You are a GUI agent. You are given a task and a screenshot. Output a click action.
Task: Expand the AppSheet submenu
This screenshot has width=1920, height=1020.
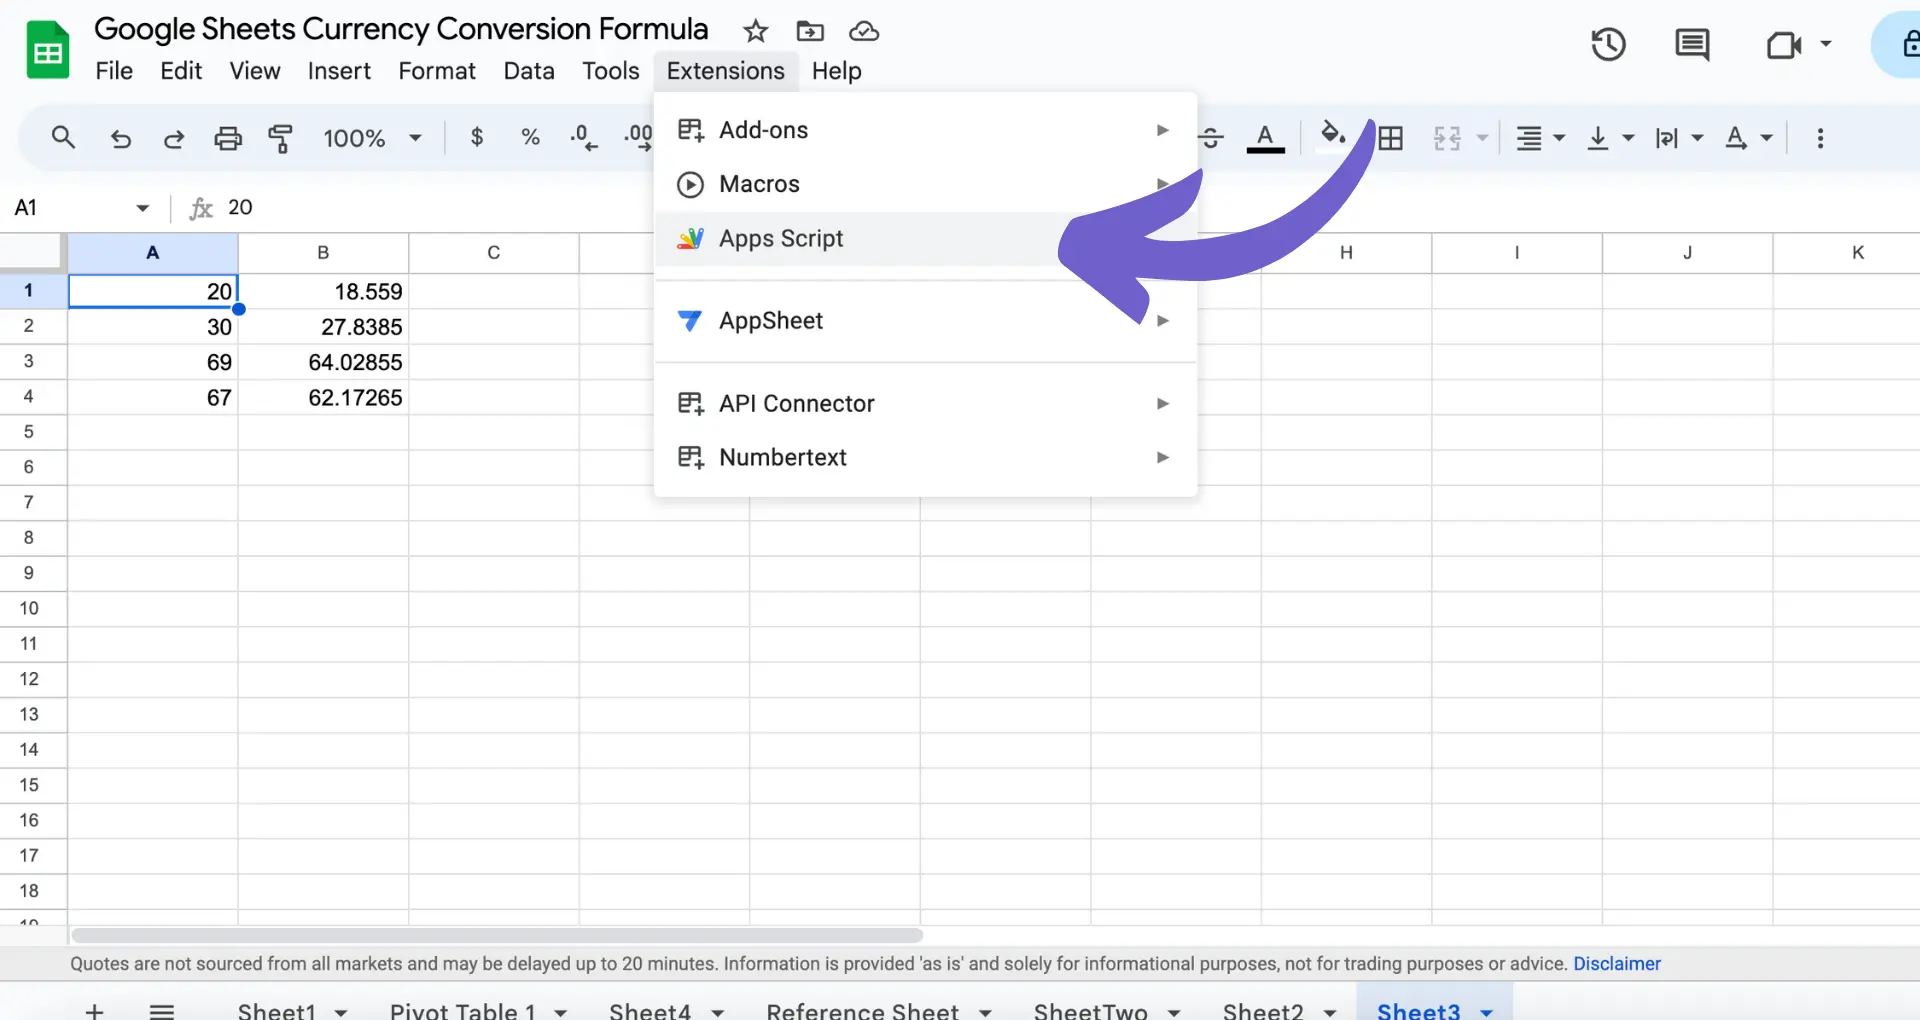click(925, 321)
